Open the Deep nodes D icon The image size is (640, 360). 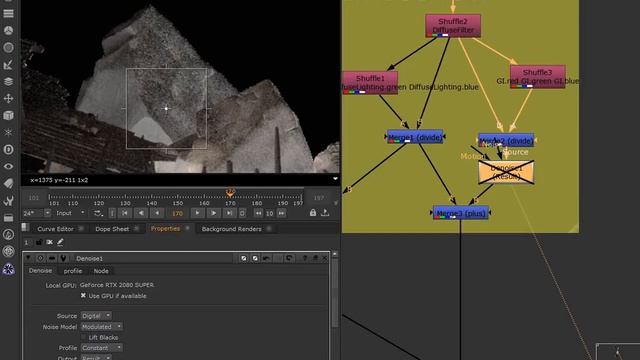(8, 149)
